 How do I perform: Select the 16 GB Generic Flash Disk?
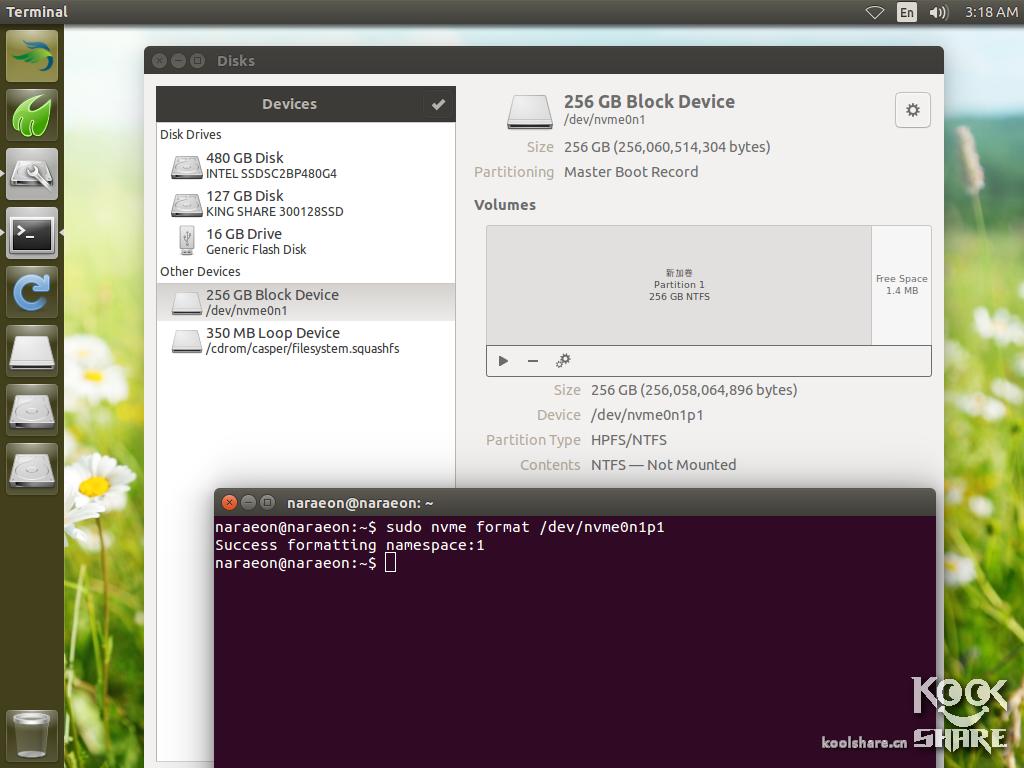click(x=306, y=241)
